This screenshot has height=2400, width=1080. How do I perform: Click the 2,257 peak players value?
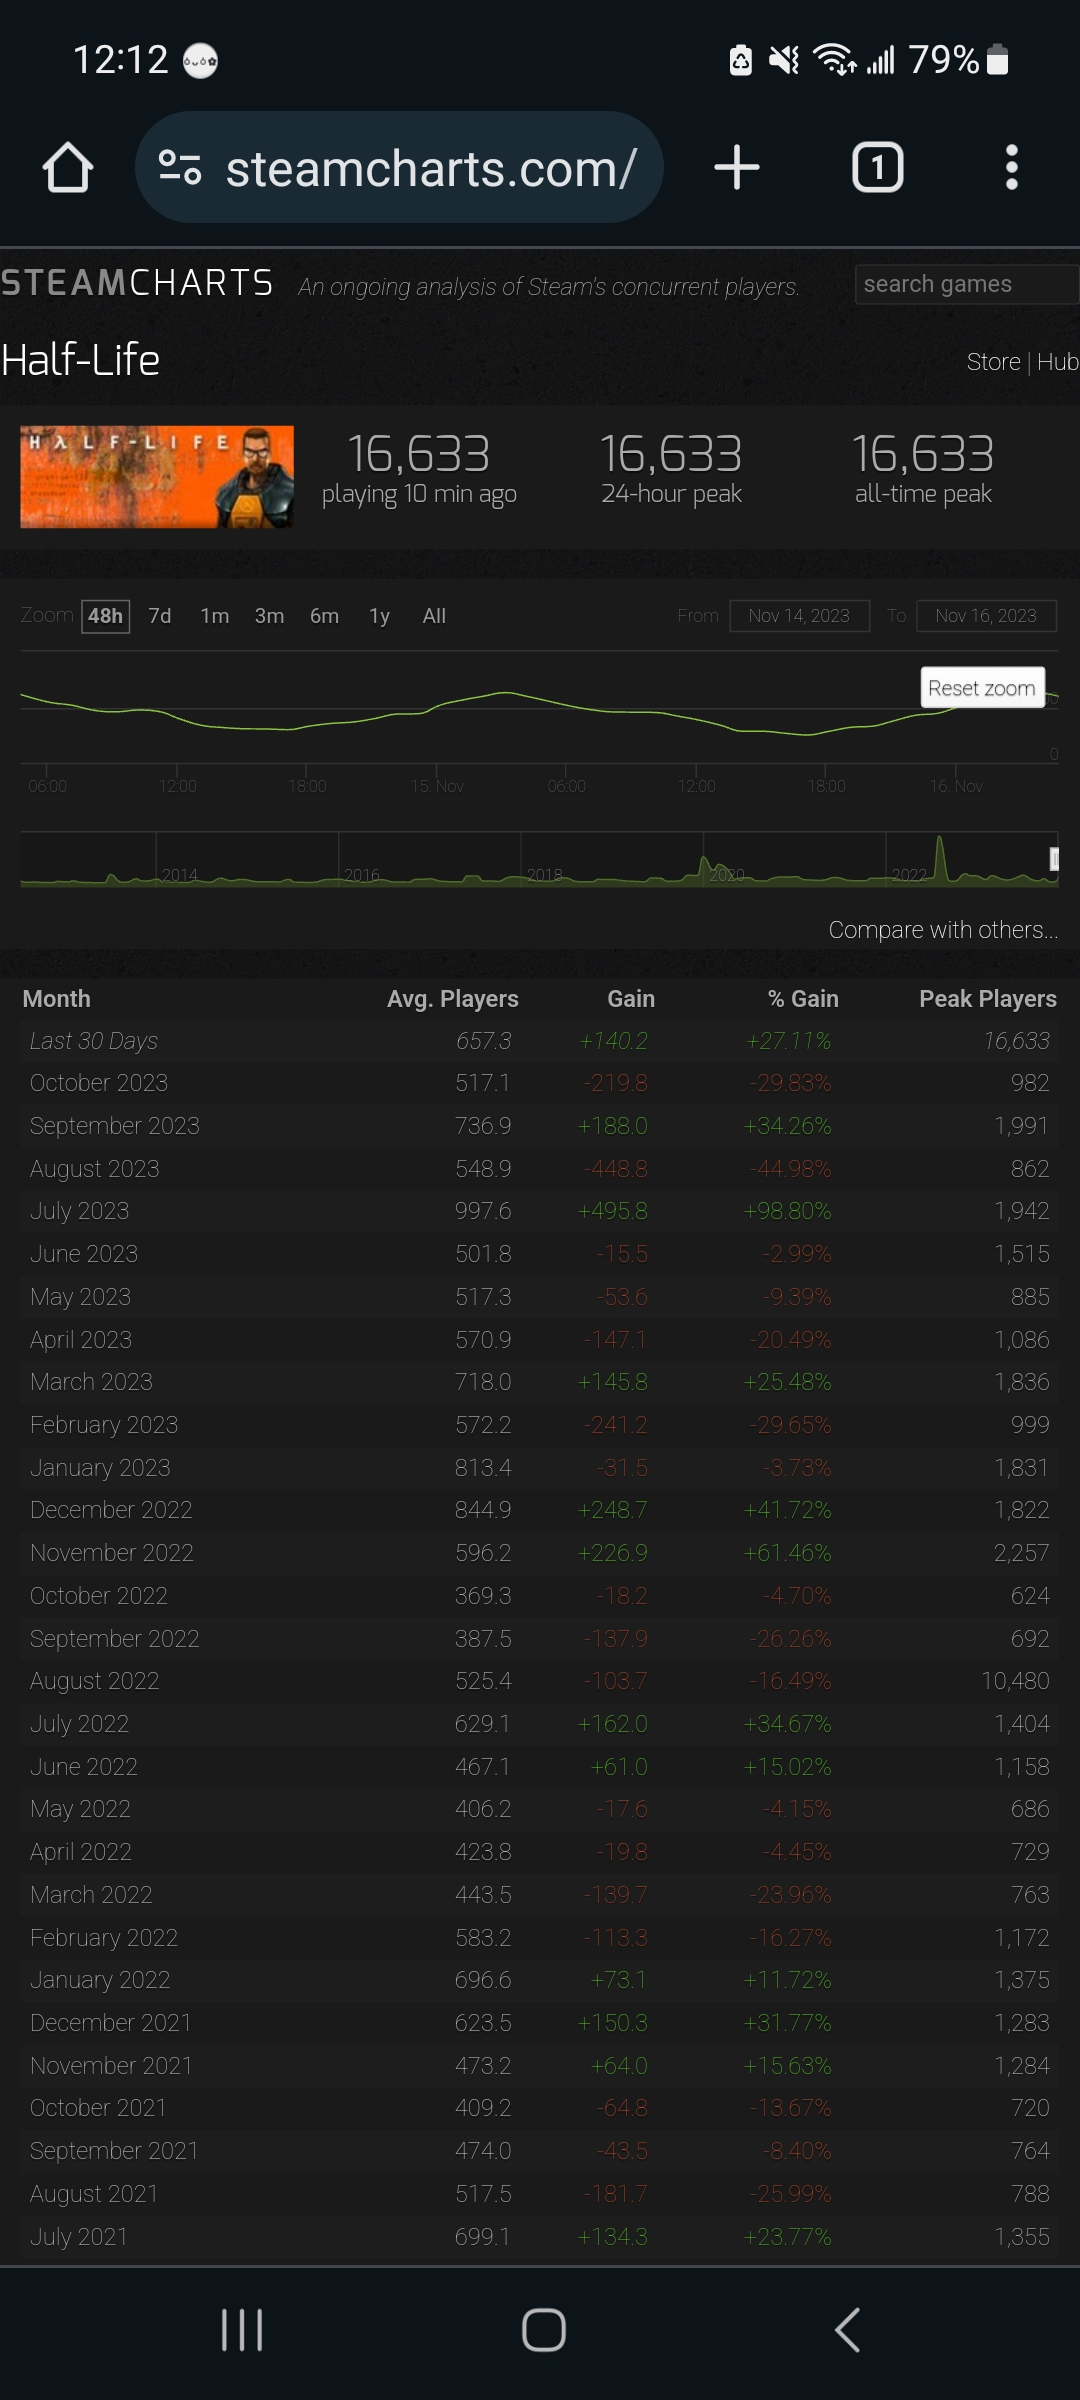[x=1021, y=1553]
